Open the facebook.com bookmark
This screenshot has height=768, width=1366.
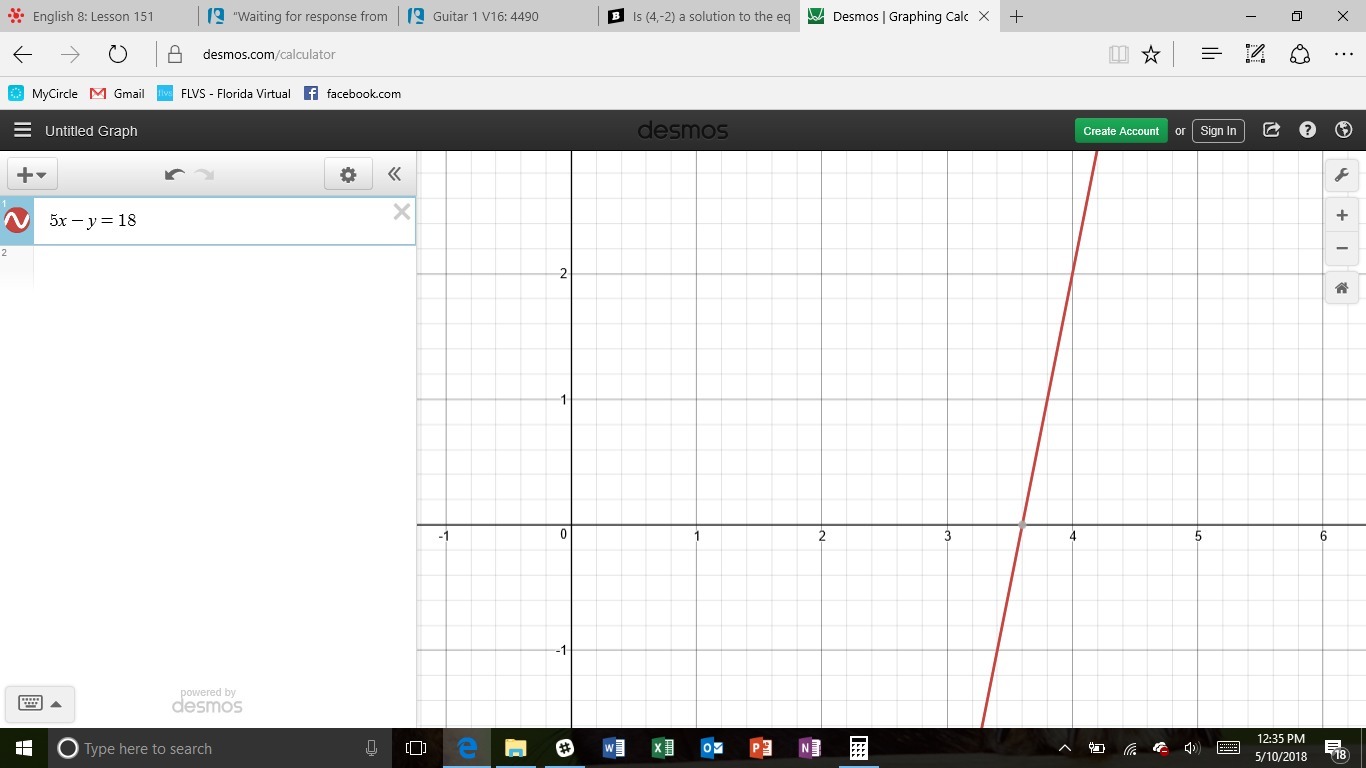[x=352, y=93]
